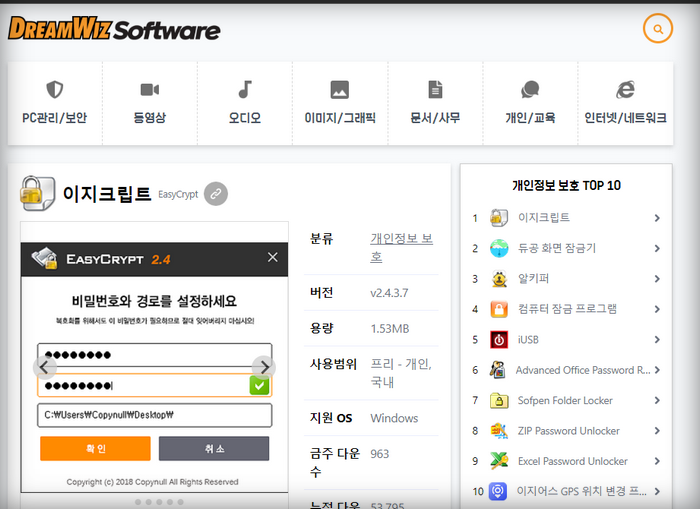Click the orange 확인 button

point(95,448)
